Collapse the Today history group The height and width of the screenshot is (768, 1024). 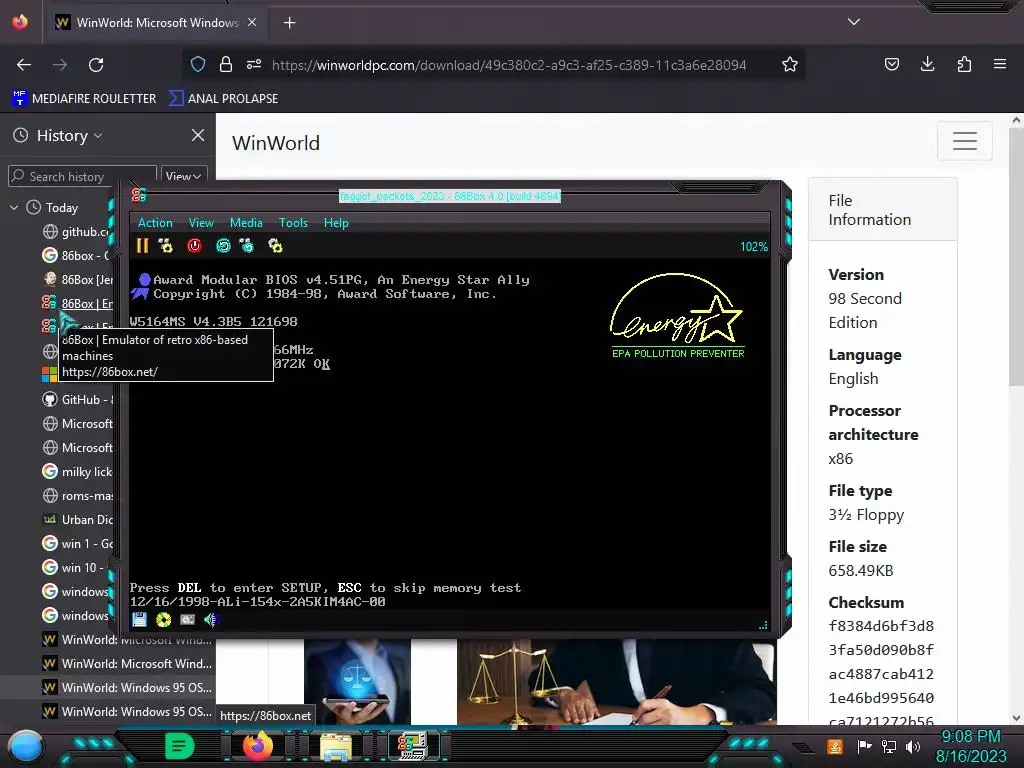point(14,208)
